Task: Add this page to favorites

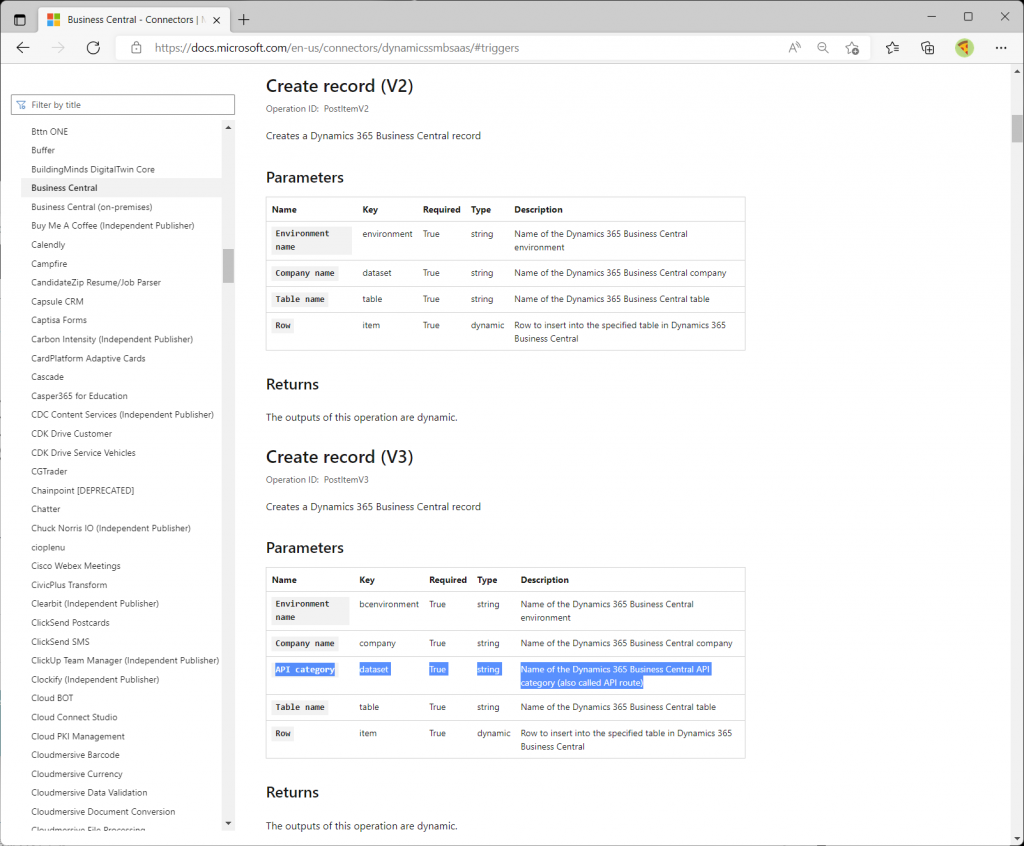Action: (852, 48)
